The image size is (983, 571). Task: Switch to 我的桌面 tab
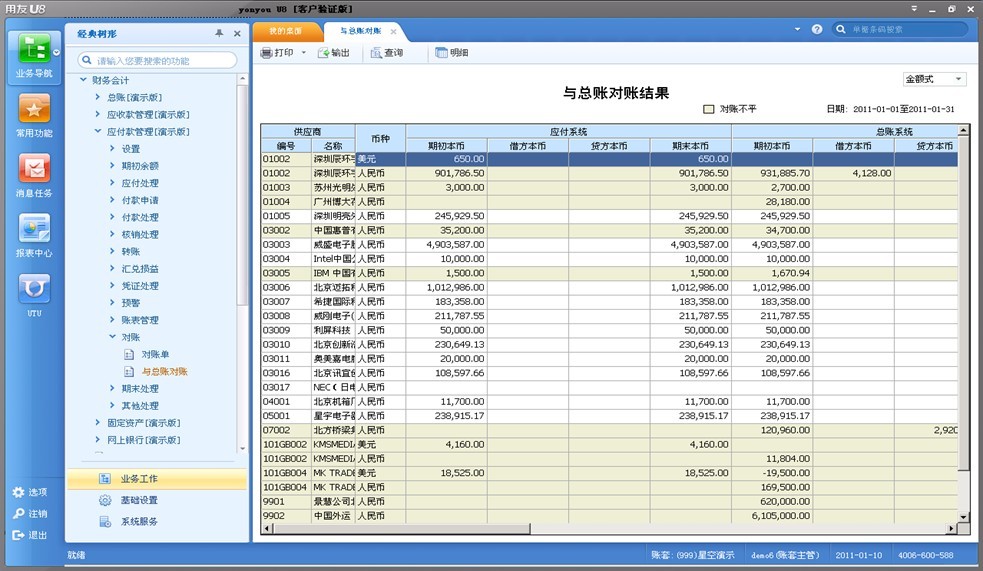point(286,31)
